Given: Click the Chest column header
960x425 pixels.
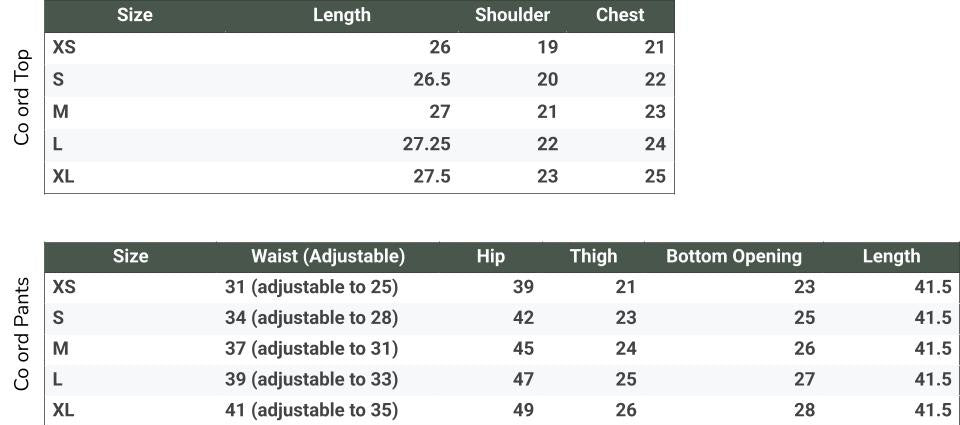Looking at the screenshot, I should tap(620, 15).
